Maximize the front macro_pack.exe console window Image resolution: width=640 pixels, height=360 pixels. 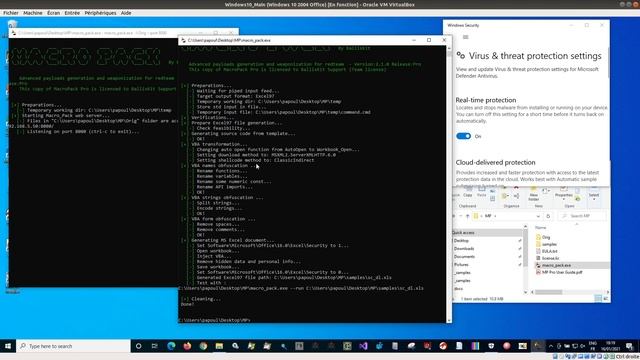[x=429, y=40]
